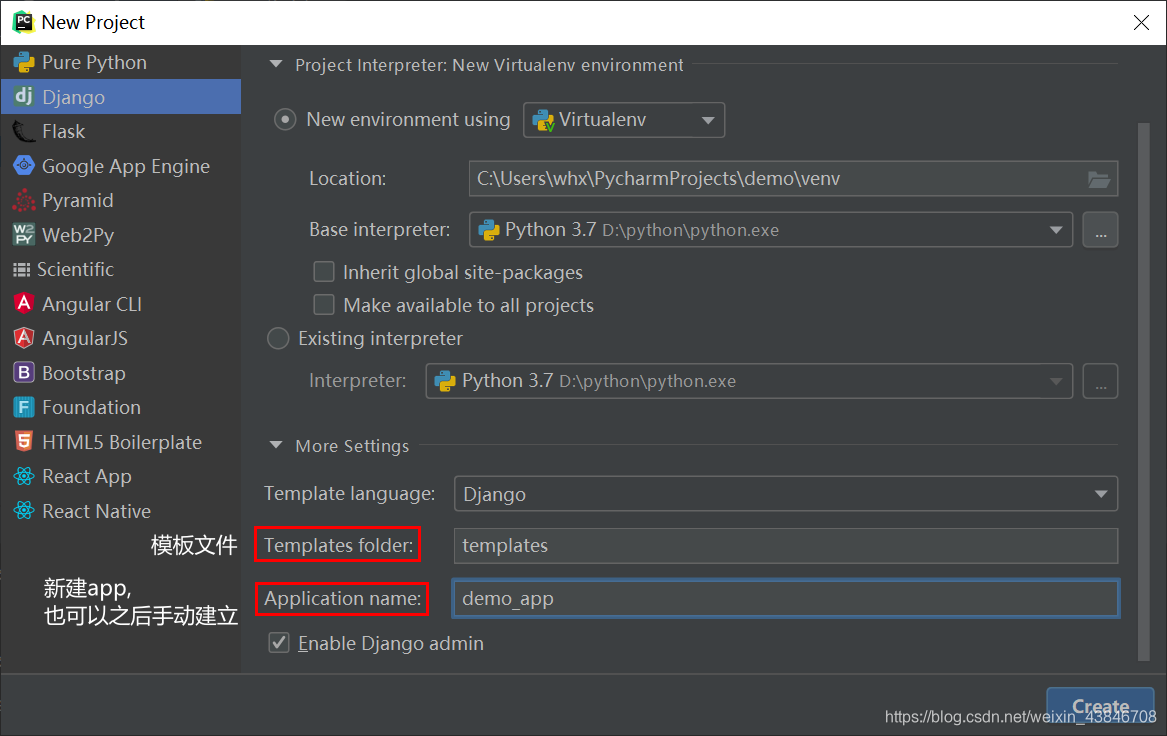The height and width of the screenshot is (736, 1167).
Task: Click the Django dj icon
Action: click(x=24, y=97)
